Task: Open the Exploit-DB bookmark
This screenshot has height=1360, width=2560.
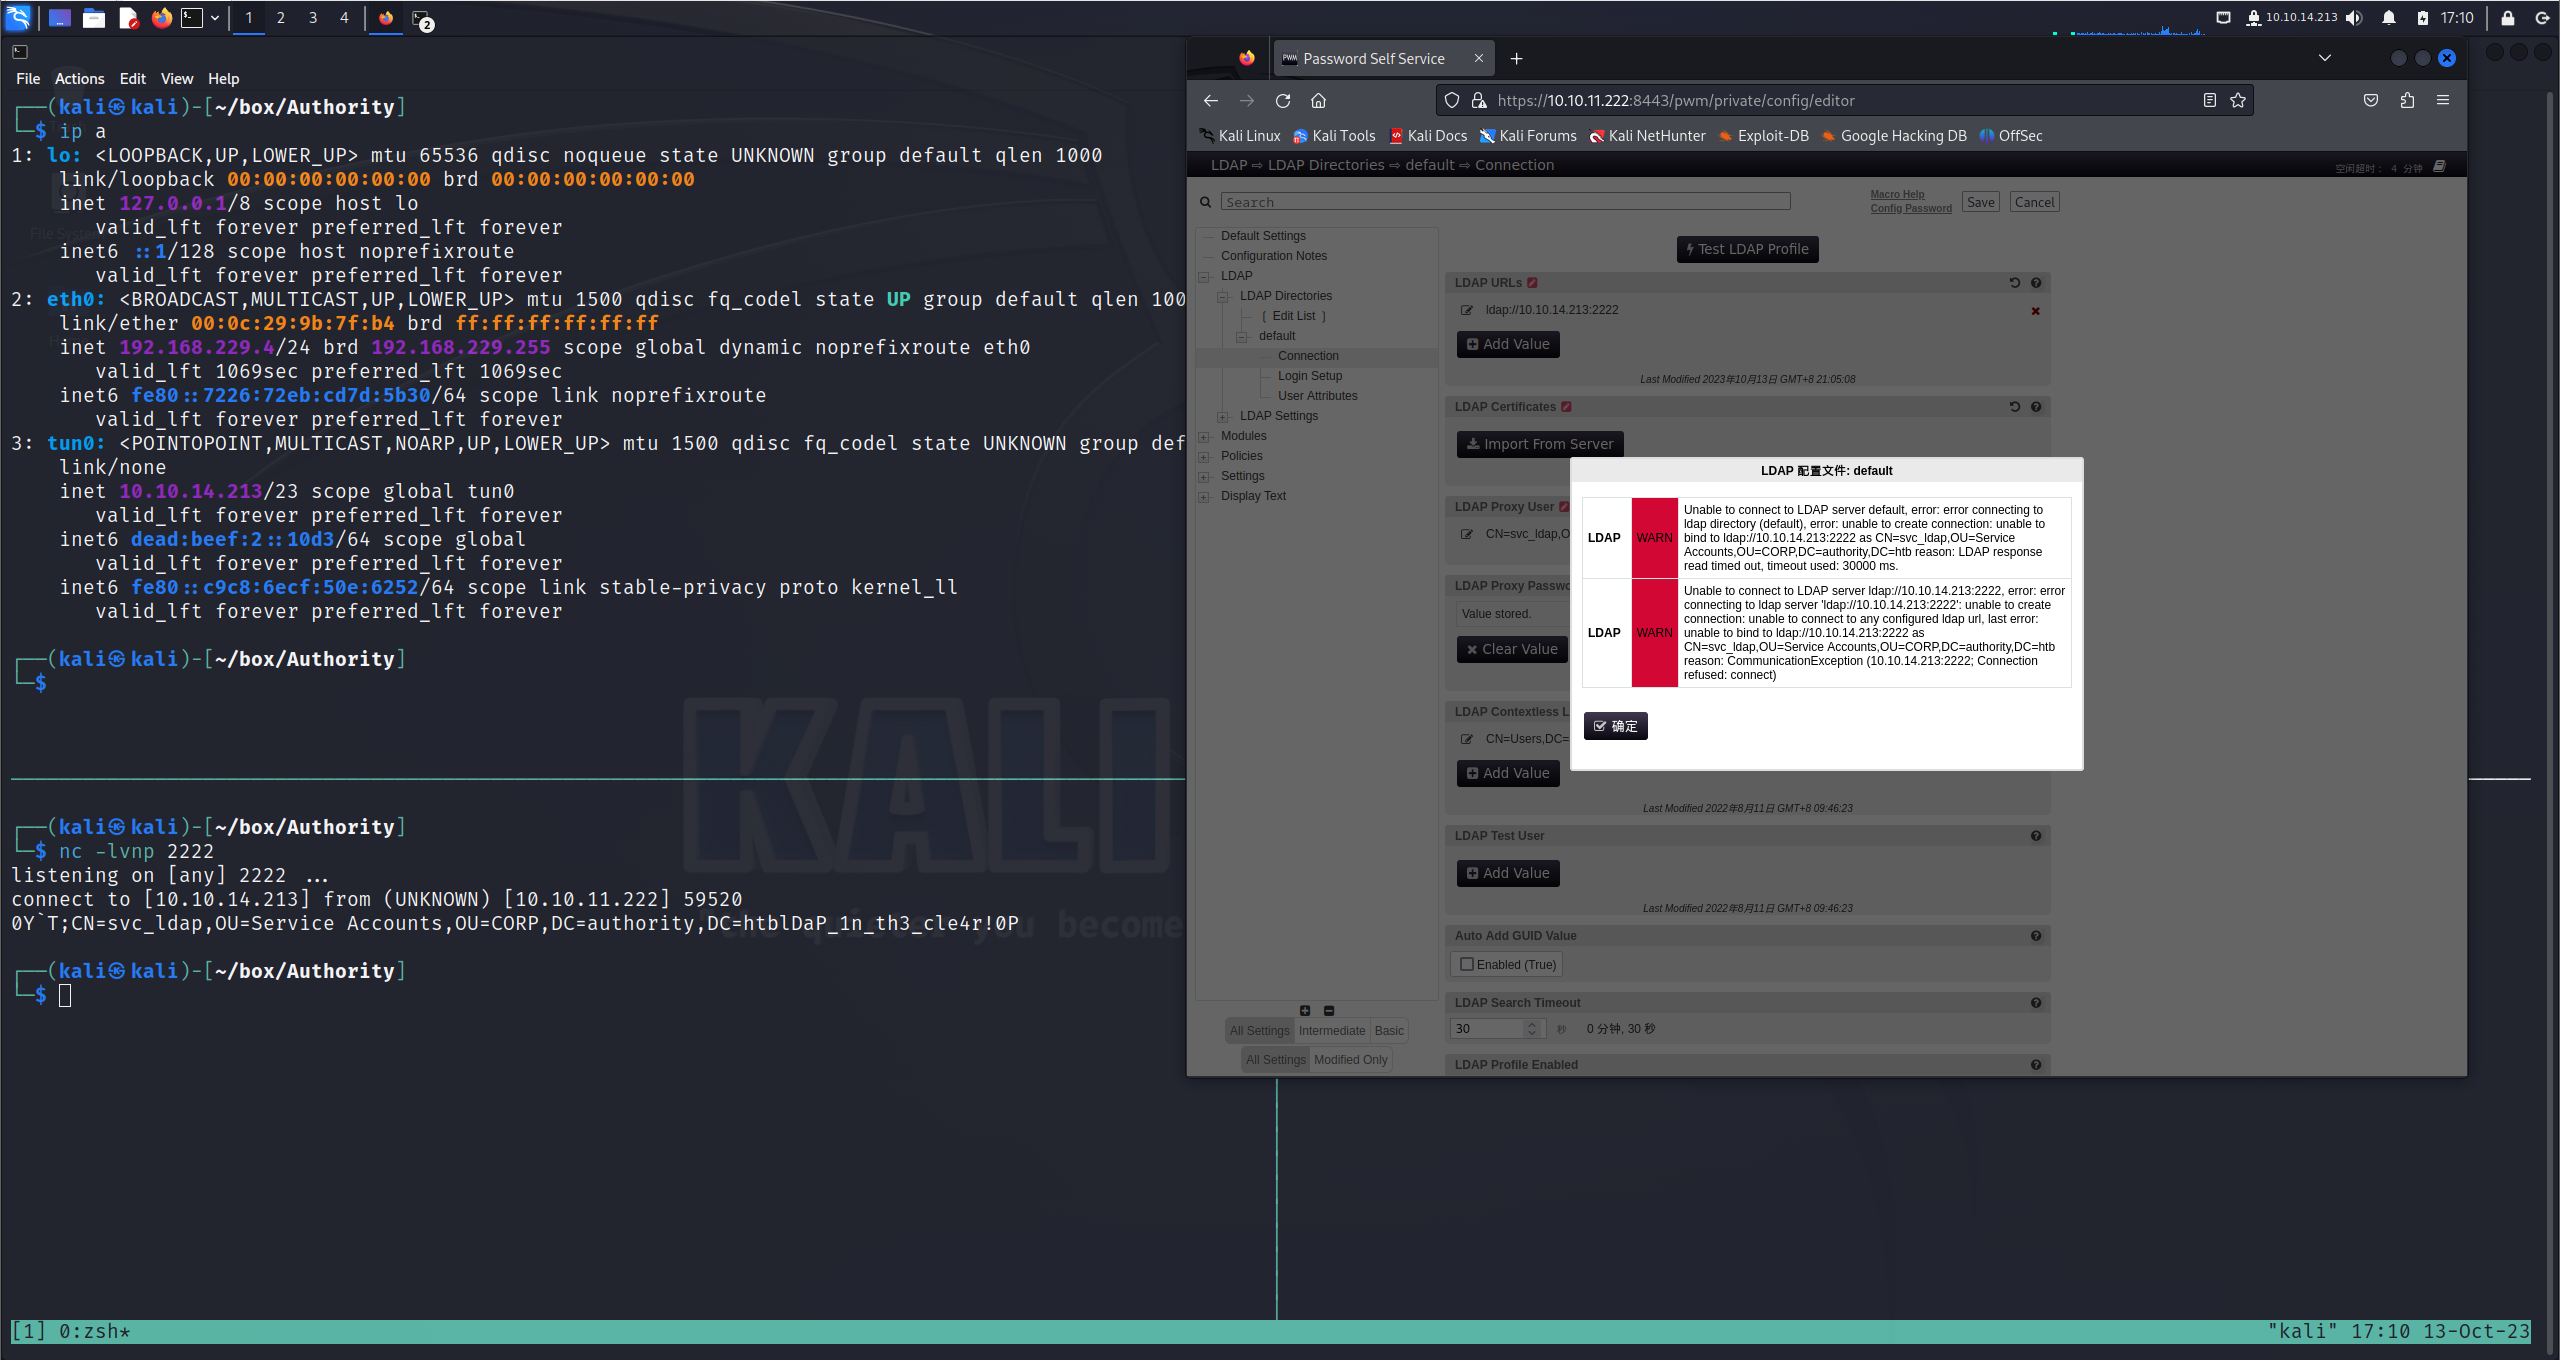Action: pos(1764,136)
